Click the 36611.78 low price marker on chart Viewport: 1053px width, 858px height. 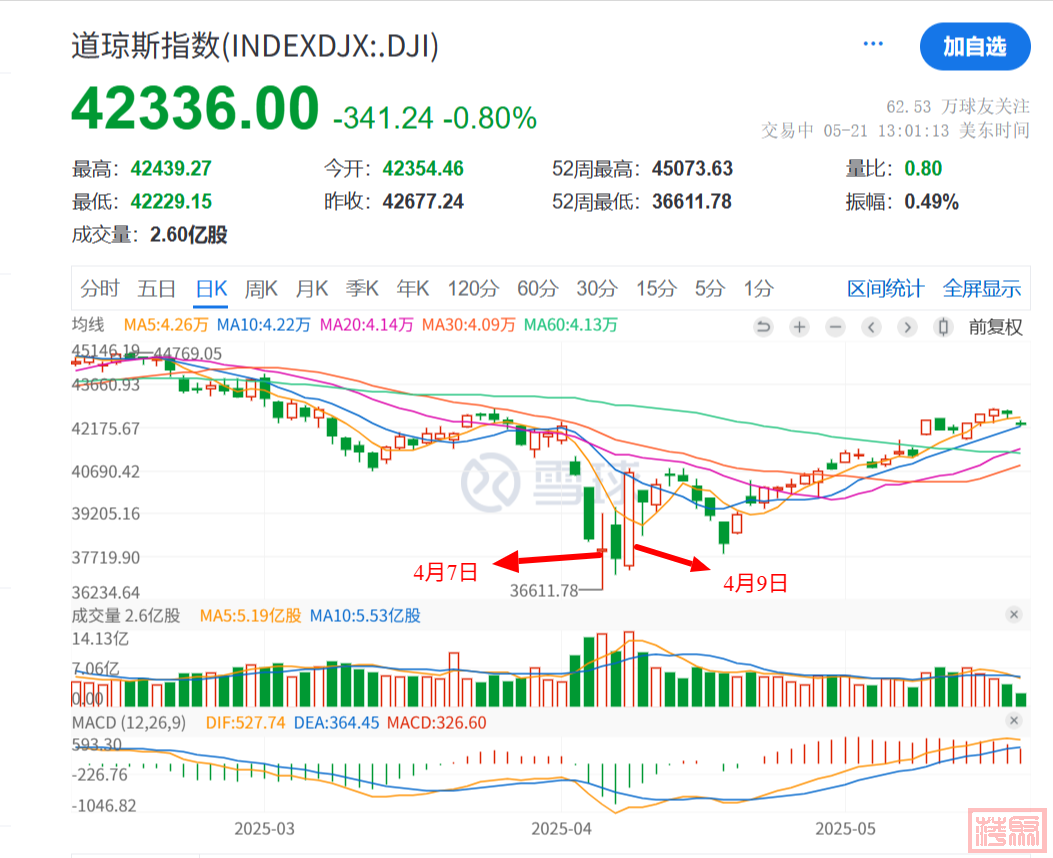544,590
